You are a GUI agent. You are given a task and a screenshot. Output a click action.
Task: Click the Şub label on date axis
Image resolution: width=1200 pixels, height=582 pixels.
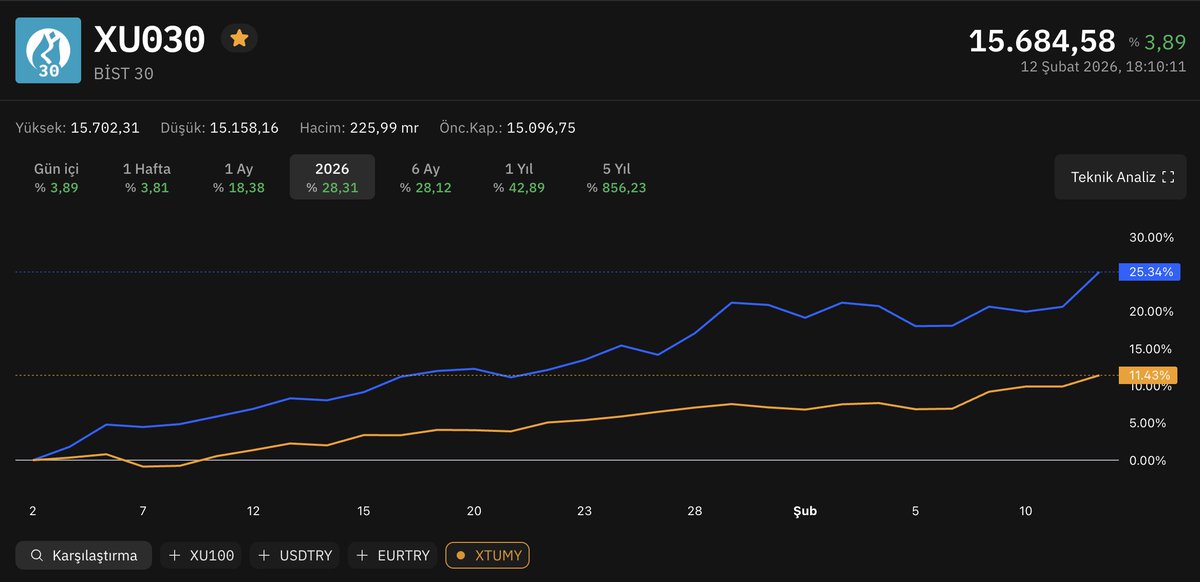[x=805, y=511]
